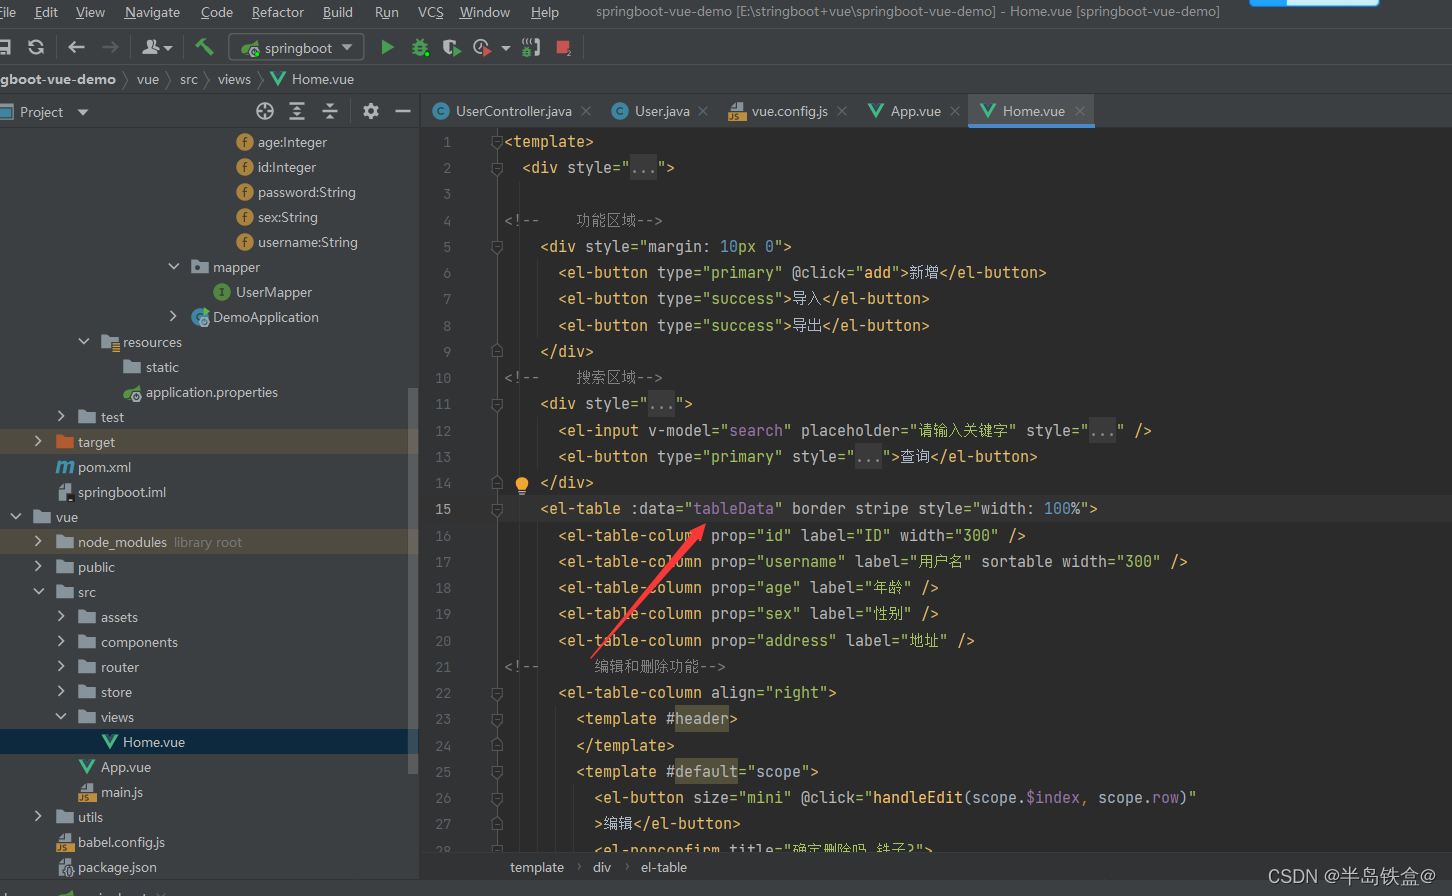The width and height of the screenshot is (1452, 896).
Task: Expand the target folder
Action: coord(39,442)
